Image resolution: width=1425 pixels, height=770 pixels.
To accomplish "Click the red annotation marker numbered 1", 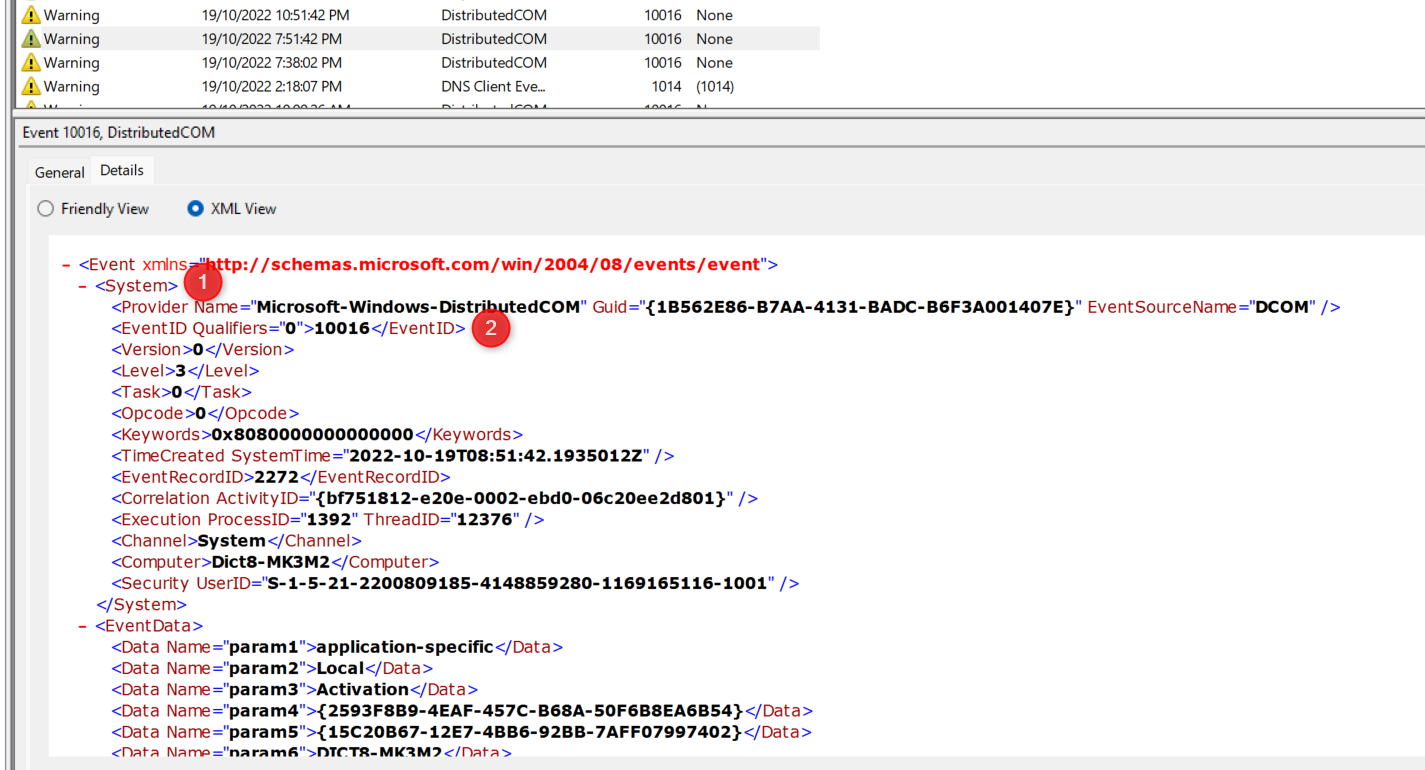I will point(203,282).
